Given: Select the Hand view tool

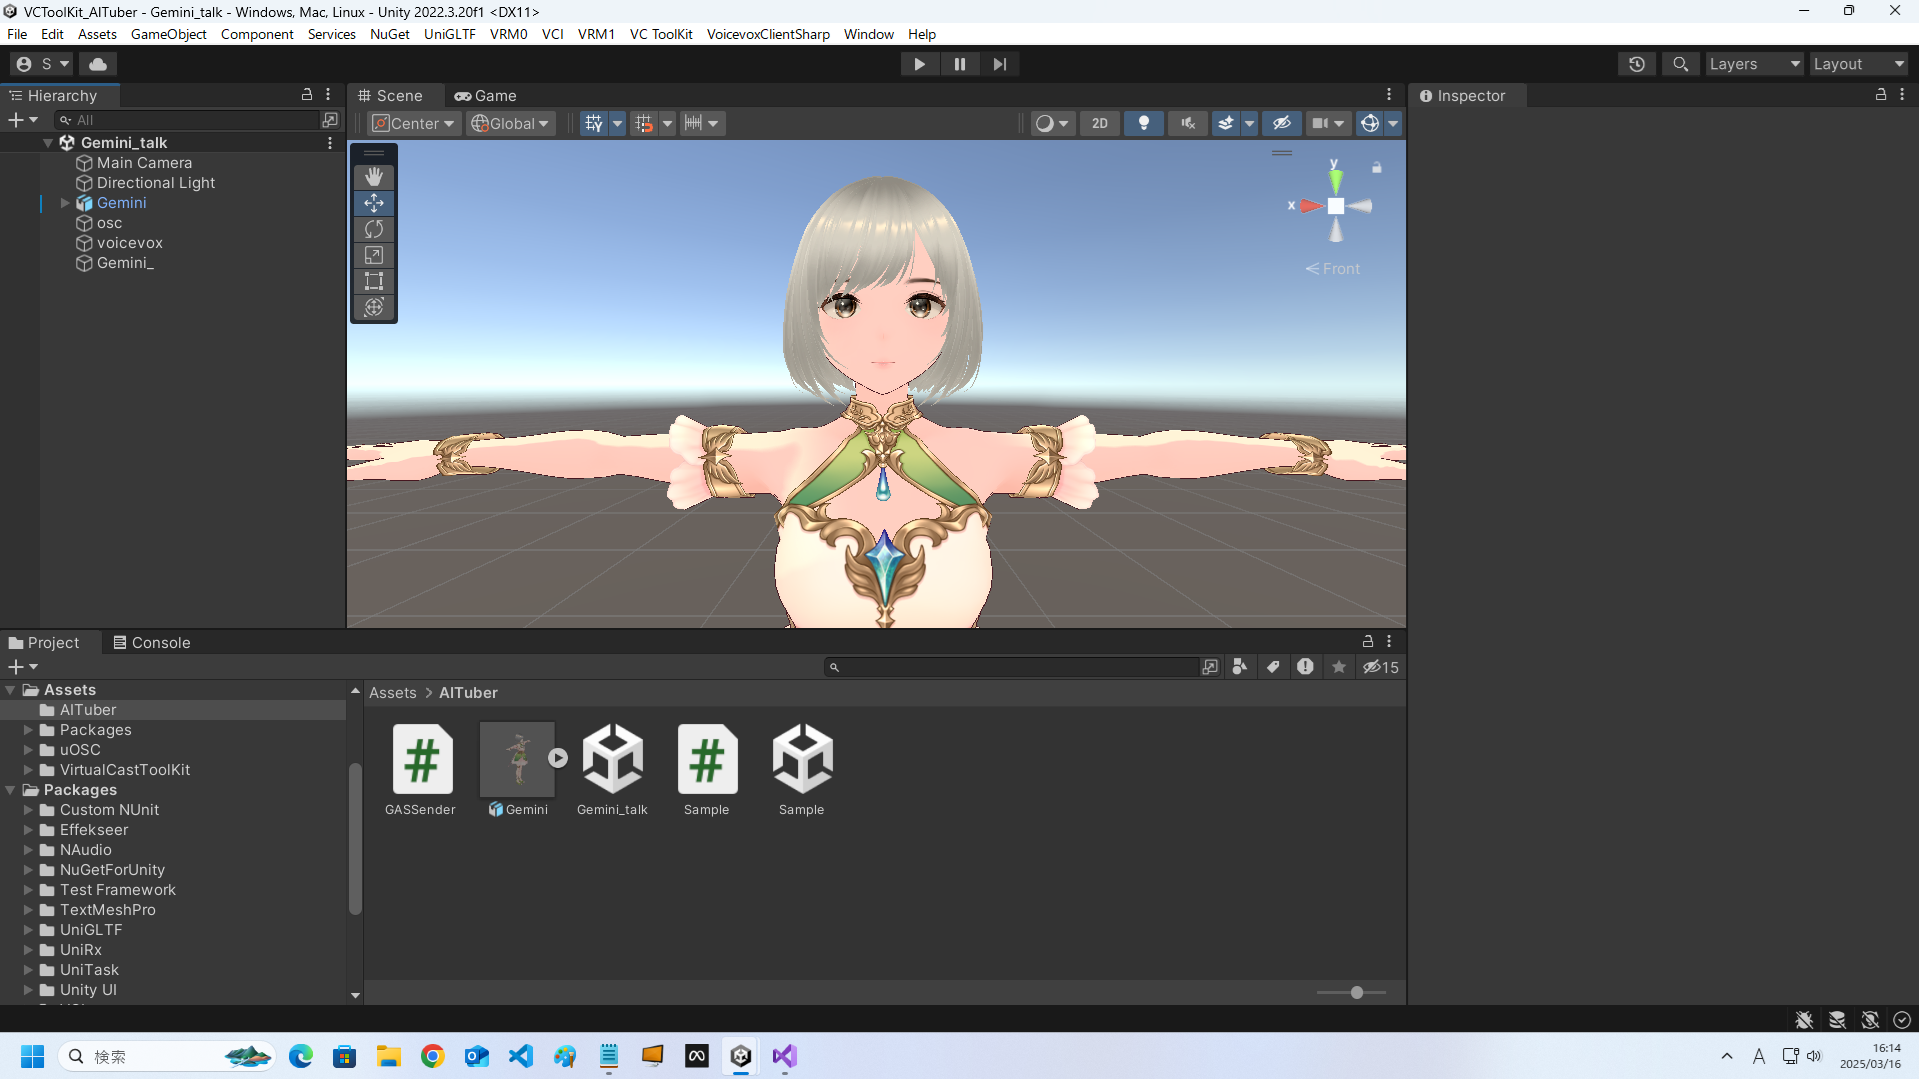Looking at the screenshot, I should tap(374, 177).
